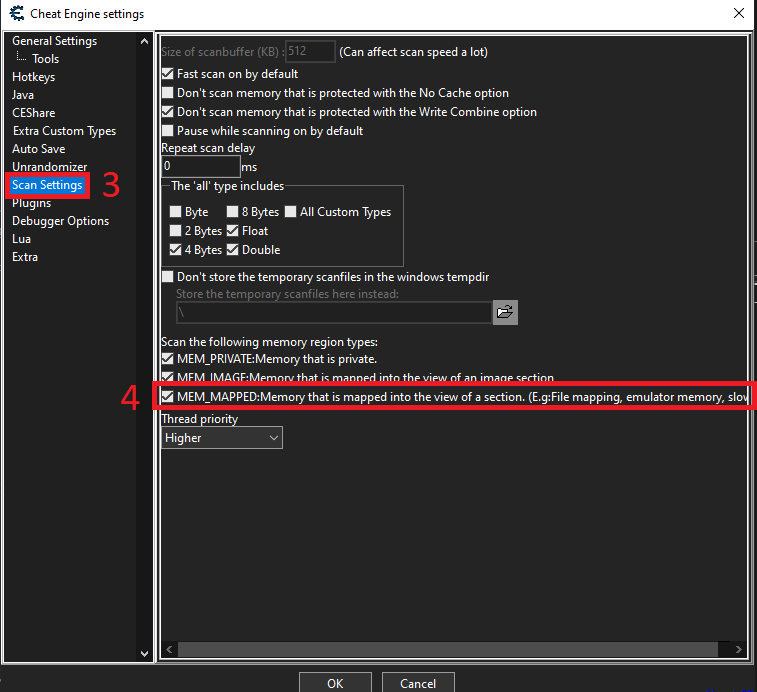The width and height of the screenshot is (757, 692).
Task: Check the Byte type checkbox
Action: (175, 212)
